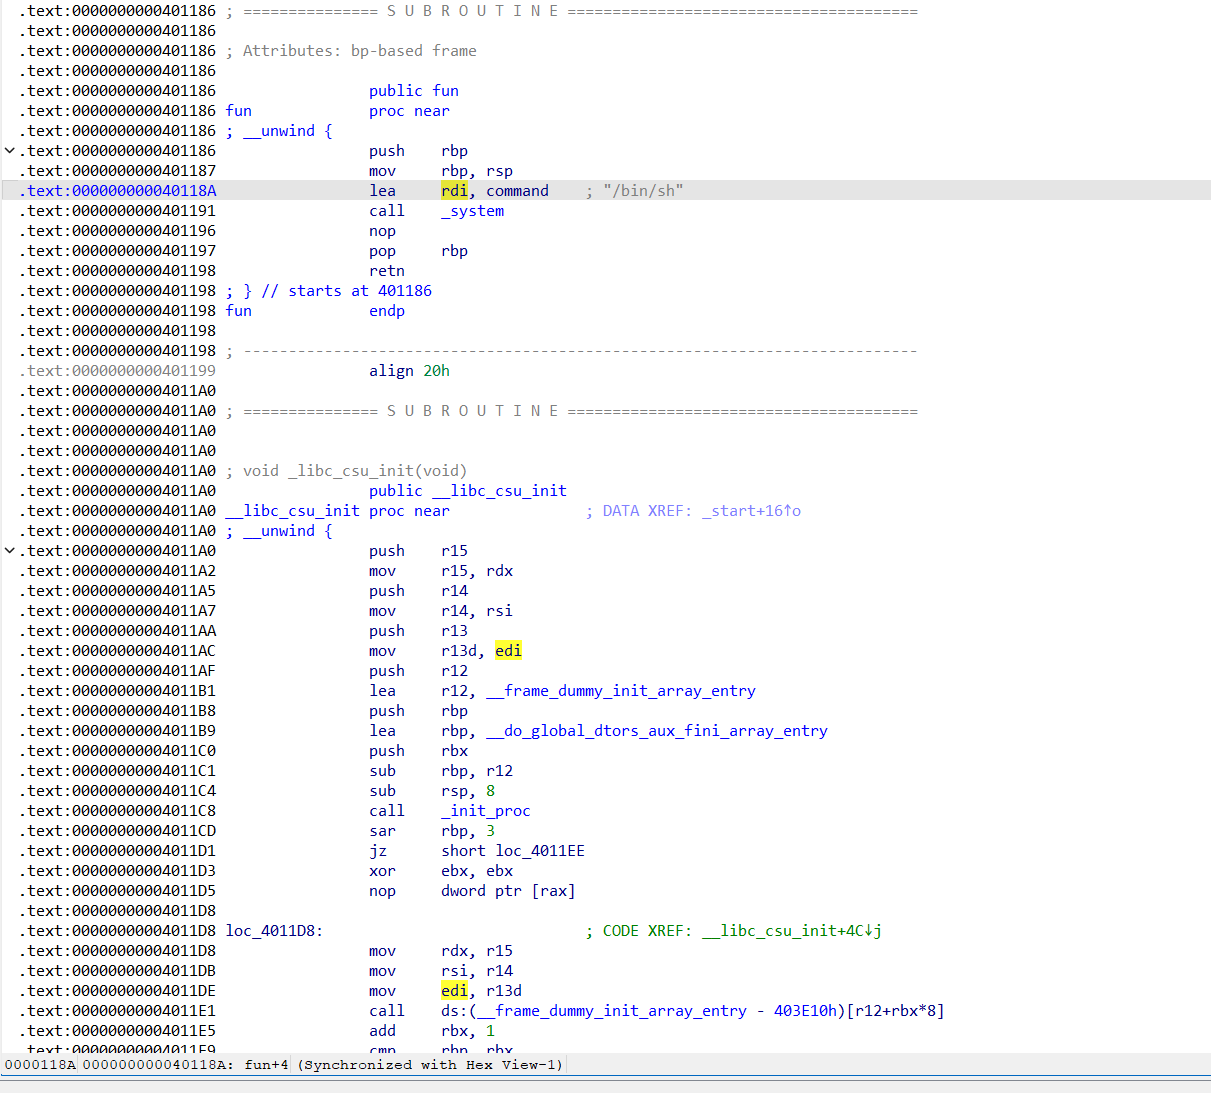The image size is (1211, 1093).
Task: Click public fun declaration
Action: pyautogui.click(x=414, y=91)
